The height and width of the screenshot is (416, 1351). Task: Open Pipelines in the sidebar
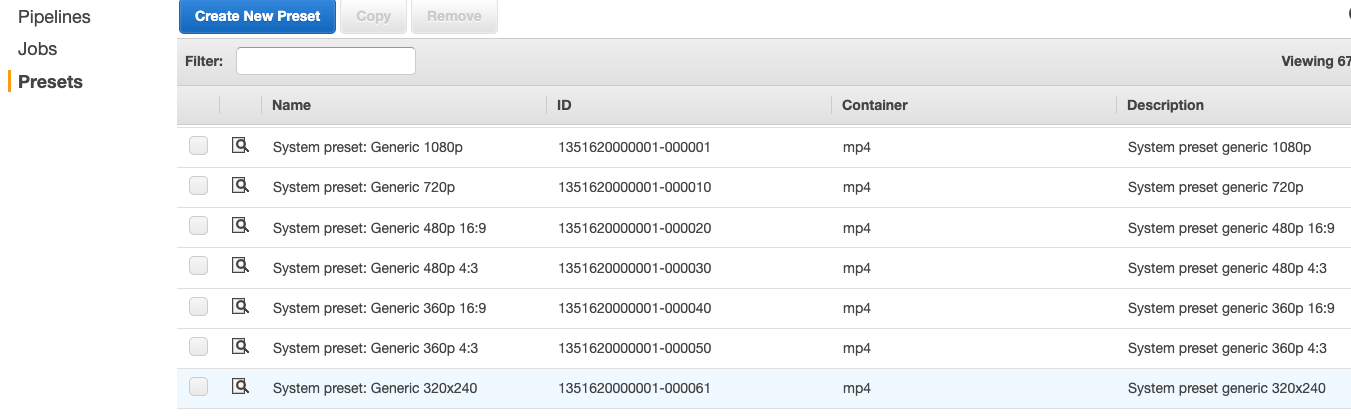point(54,17)
